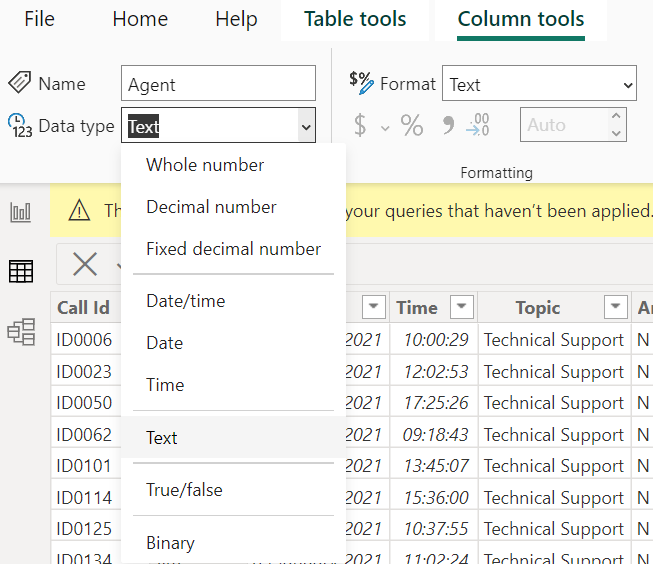Select cell ID0114
The image size is (653, 564).
click(x=84, y=497)
